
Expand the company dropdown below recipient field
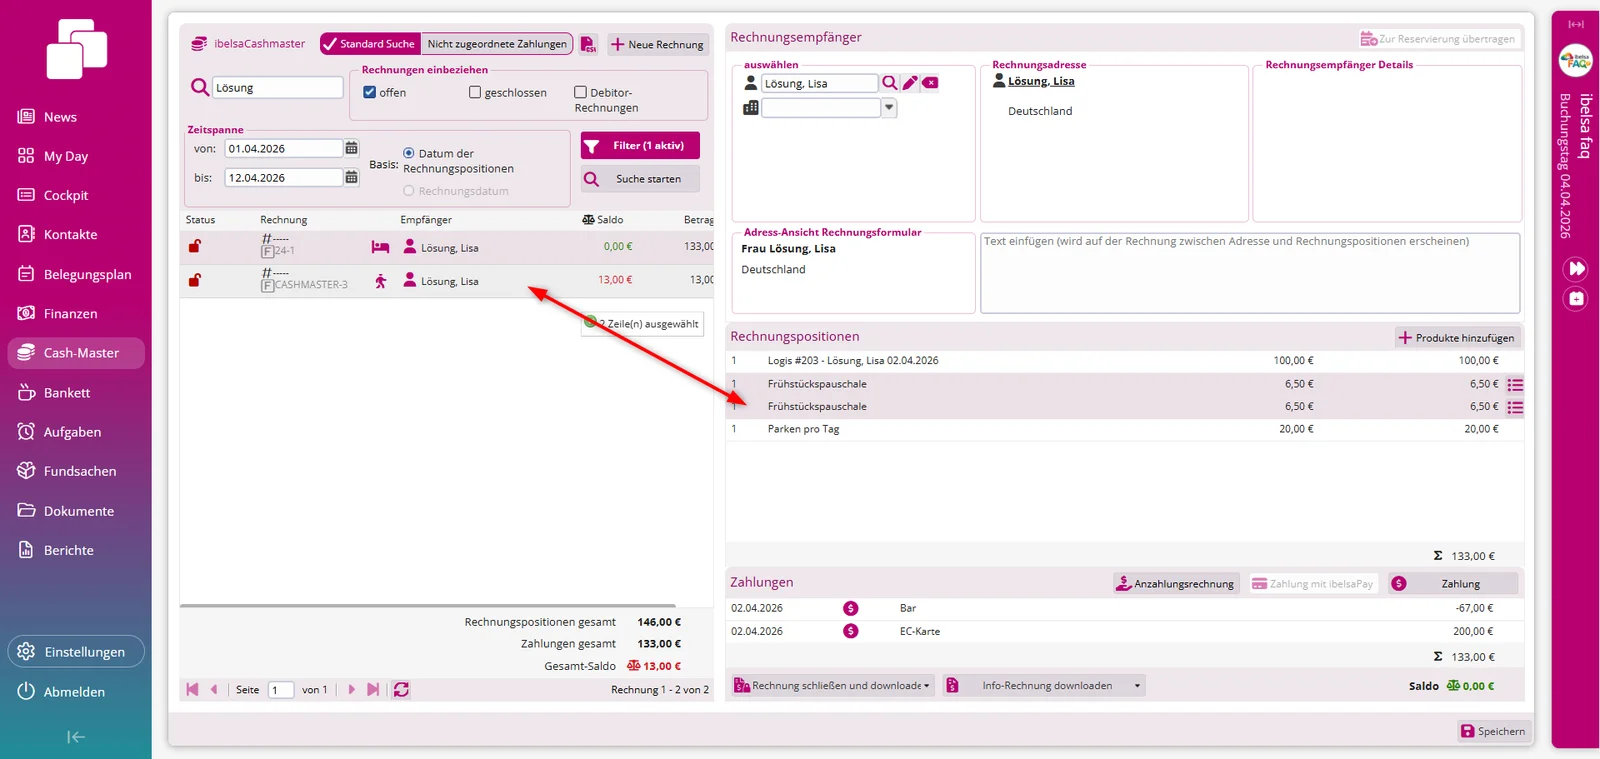coord(889,108)
